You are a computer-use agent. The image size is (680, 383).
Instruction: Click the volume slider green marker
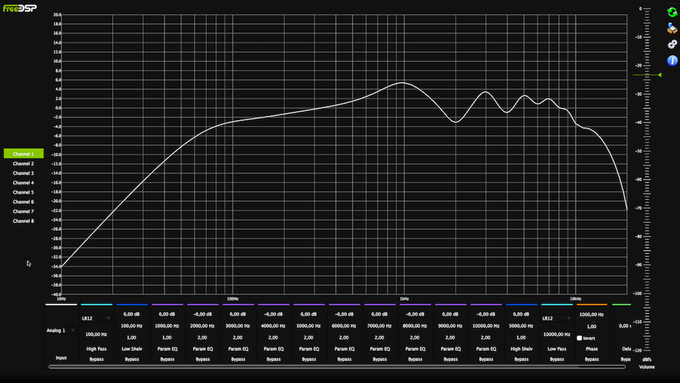(x=660, y=75)
